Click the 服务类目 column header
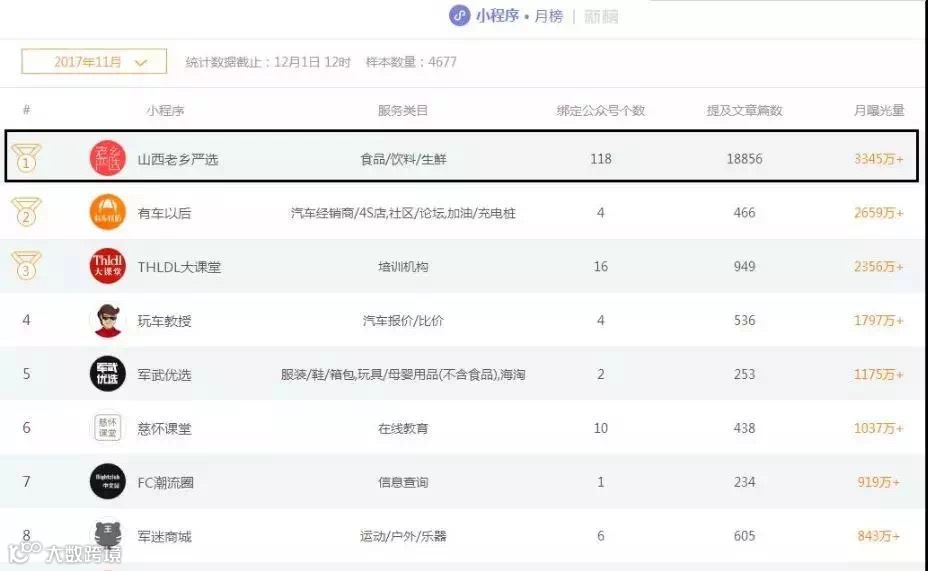 point(402,111)
